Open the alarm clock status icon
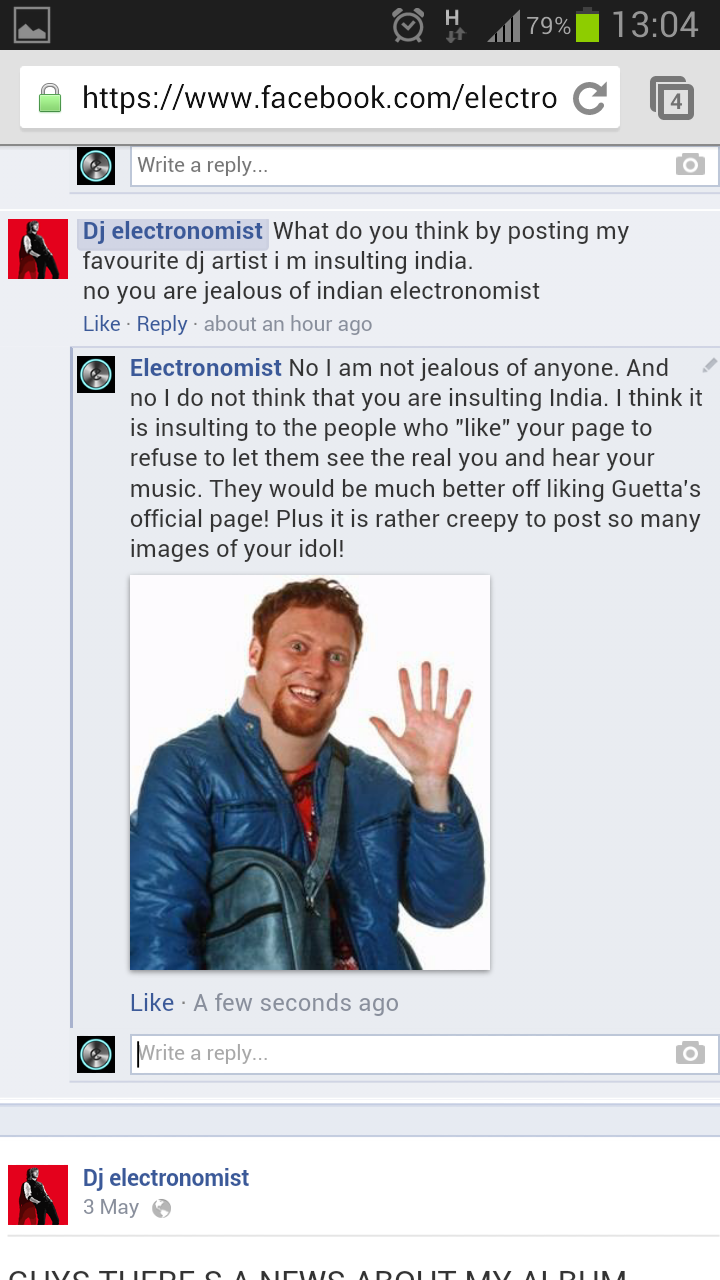 tap(408, 25)
